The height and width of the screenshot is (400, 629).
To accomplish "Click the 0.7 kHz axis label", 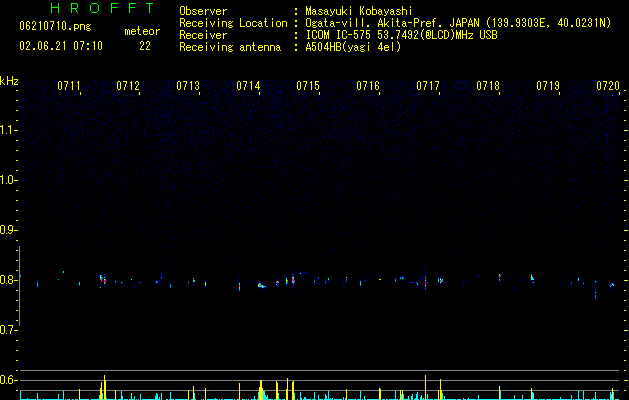I will (9, 330).
